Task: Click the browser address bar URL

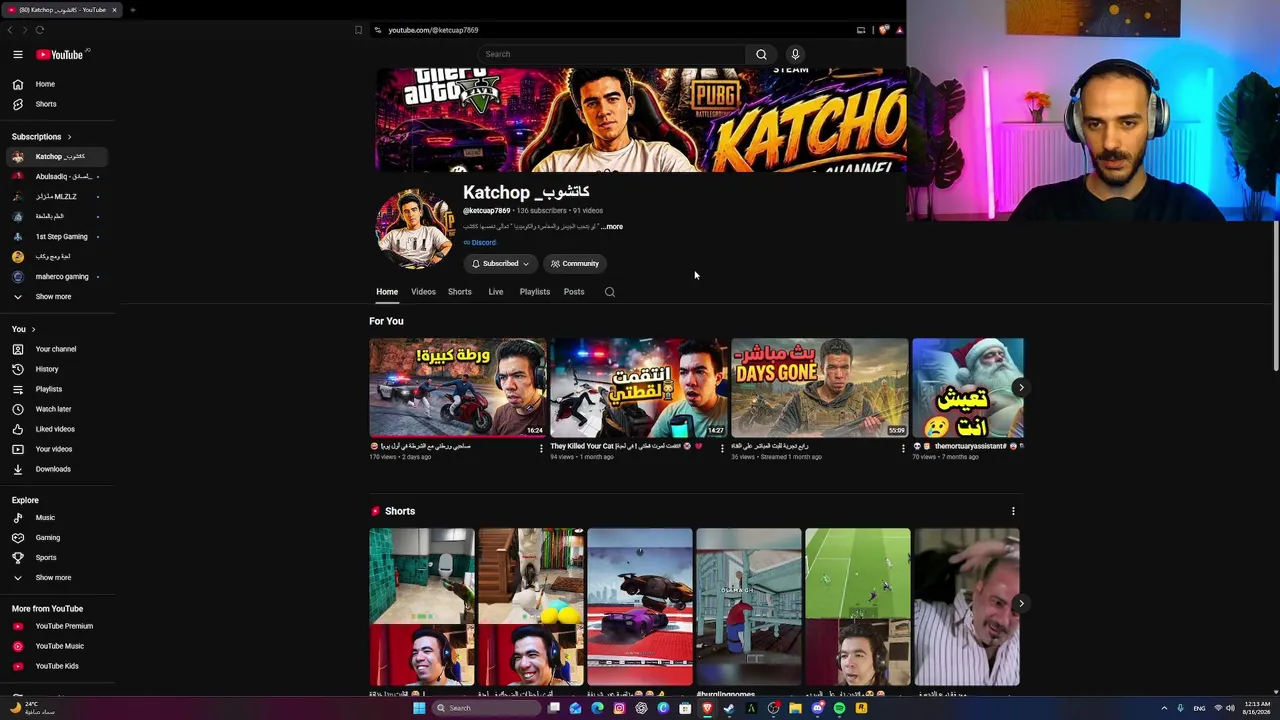Action: [433, 30]
